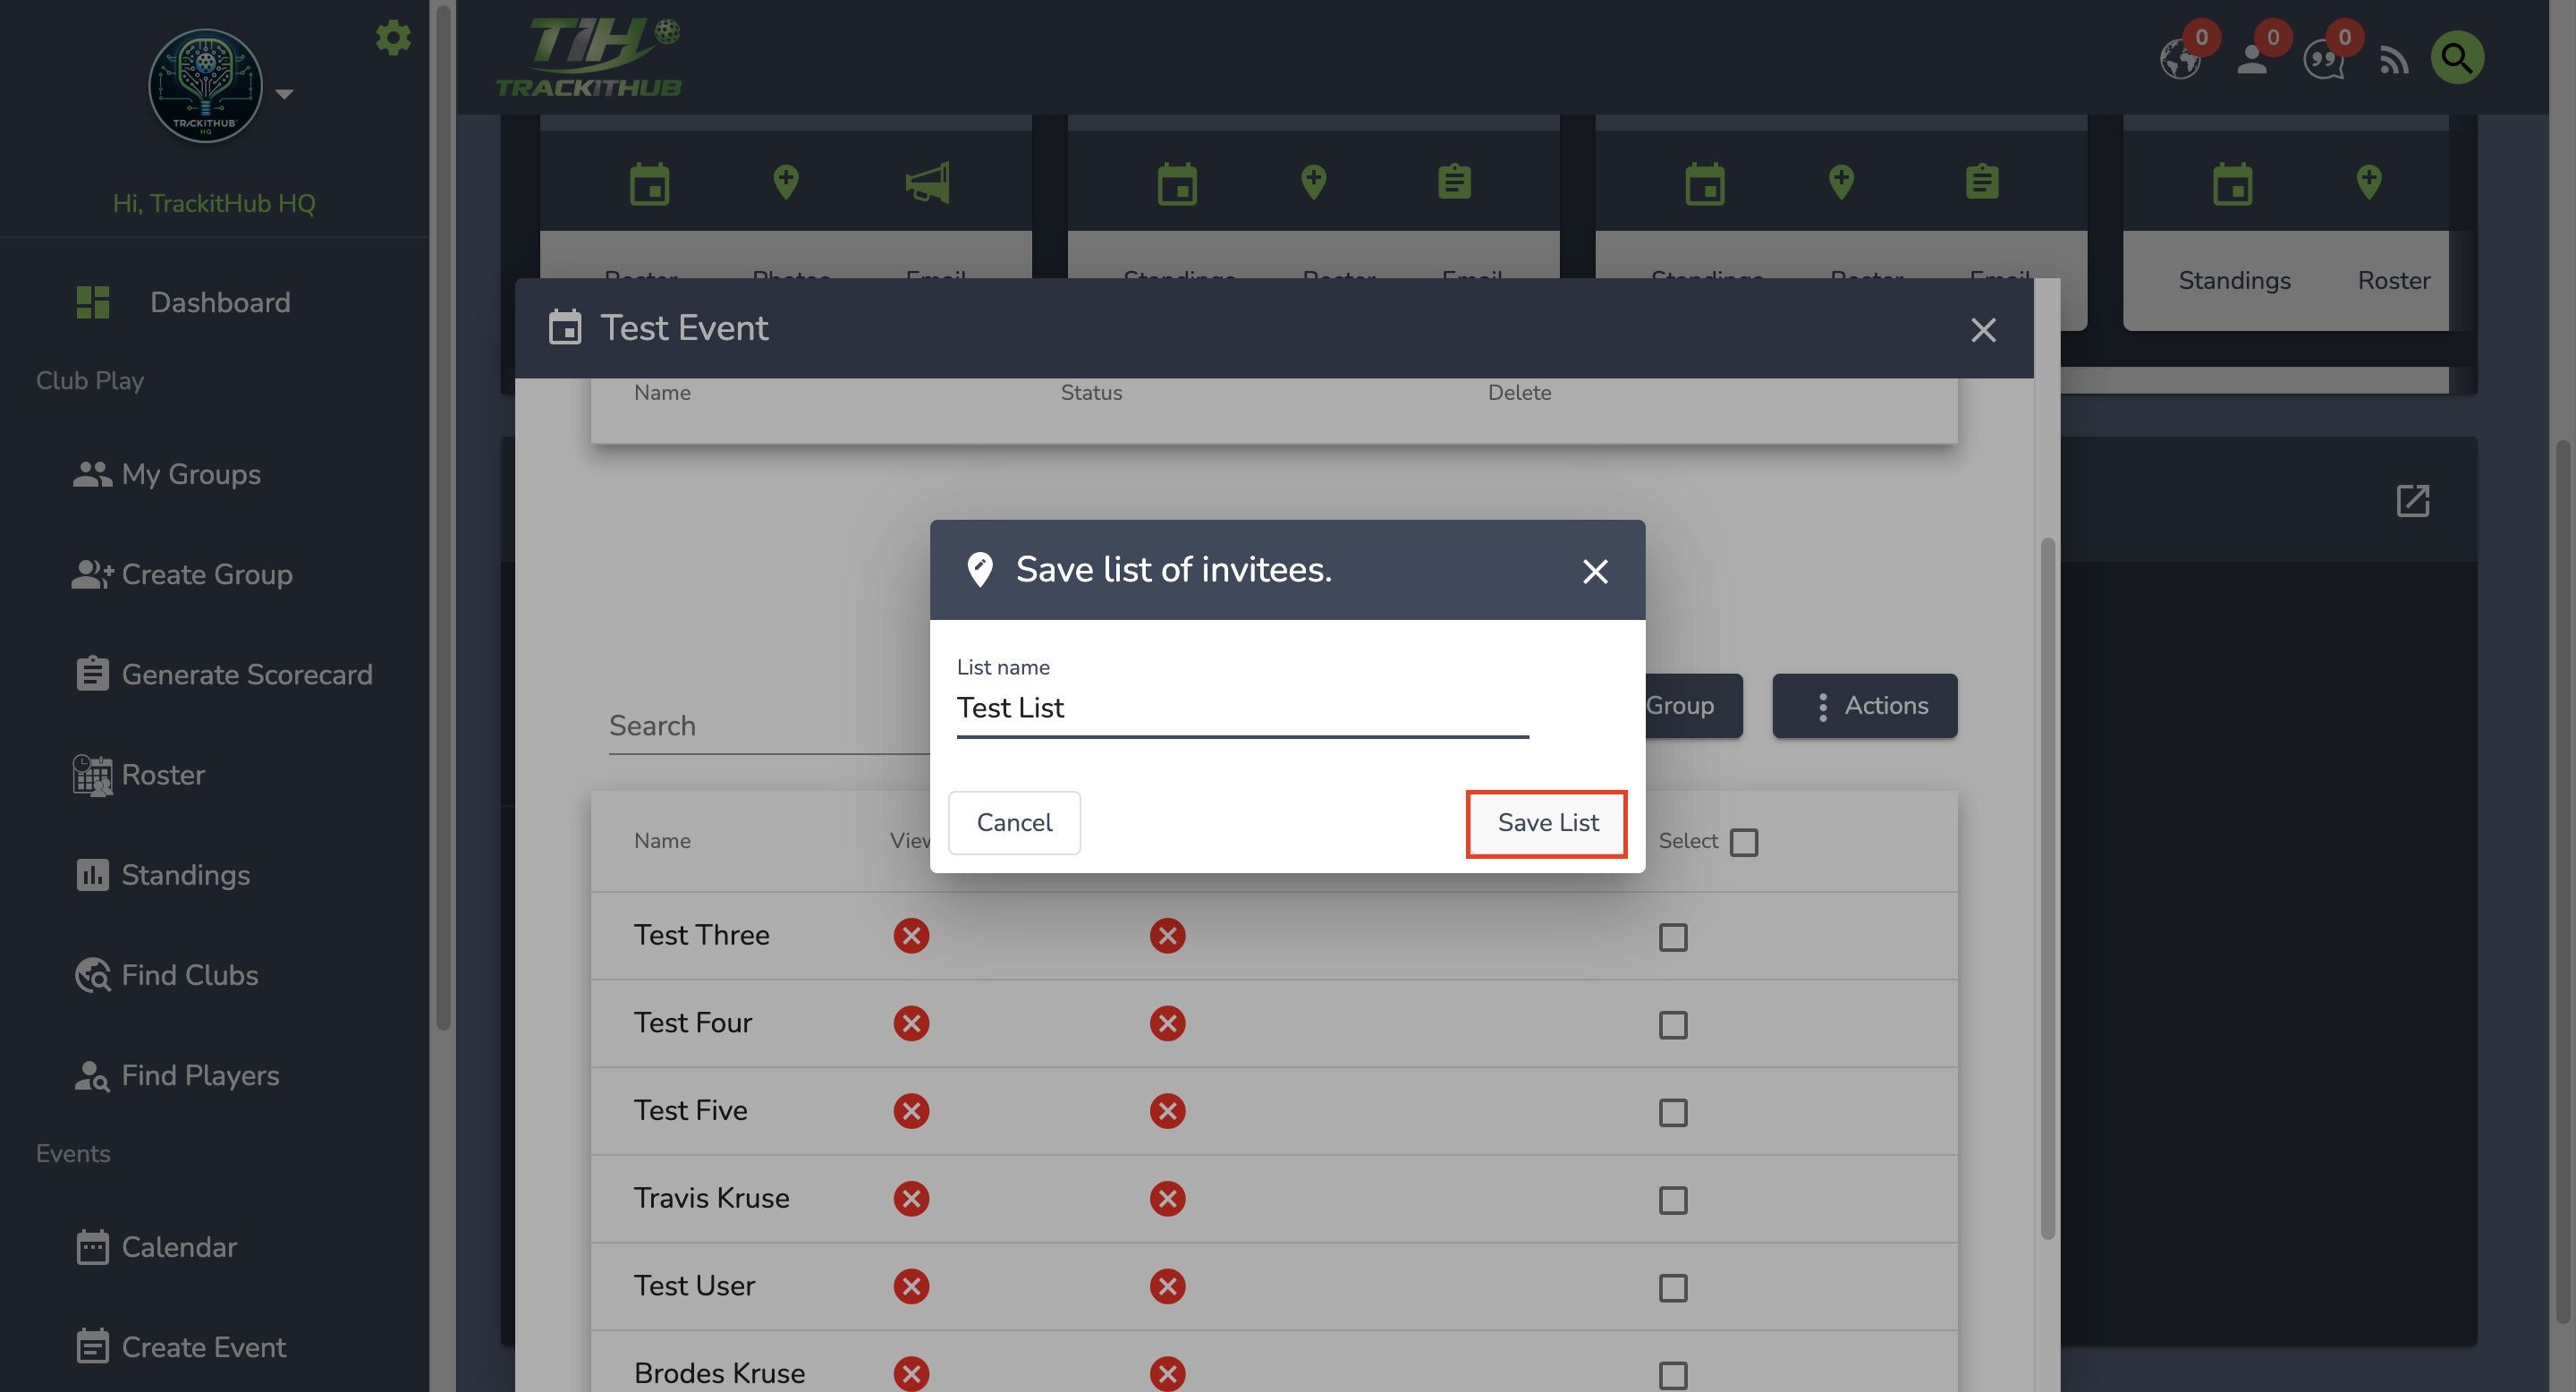
Task: Click the Create Event icon in sidebar
Action: pos(92,1346)
